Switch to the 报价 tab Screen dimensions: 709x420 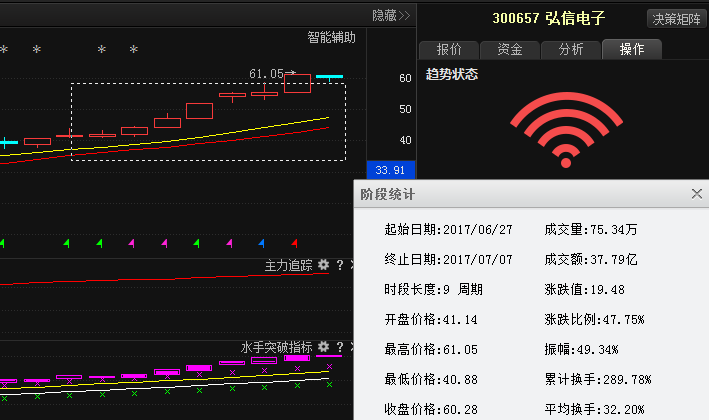(x=449, y=49)
